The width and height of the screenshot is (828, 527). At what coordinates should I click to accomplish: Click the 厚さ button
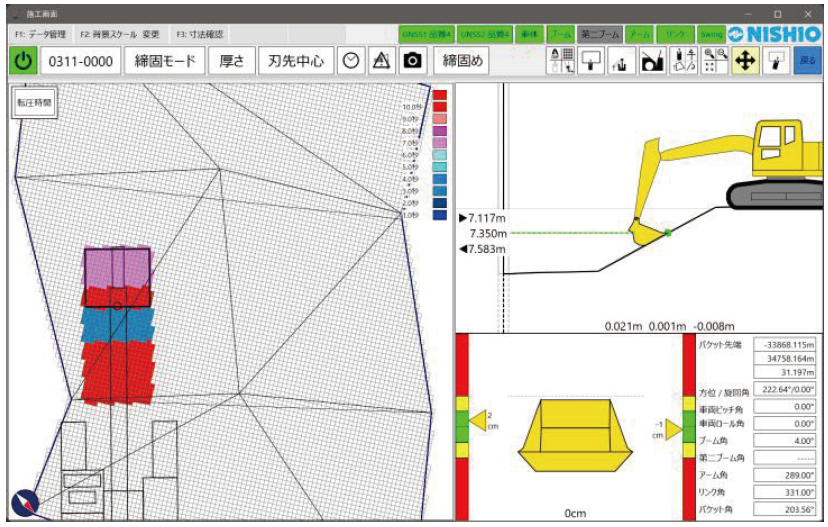click(232, 61)
